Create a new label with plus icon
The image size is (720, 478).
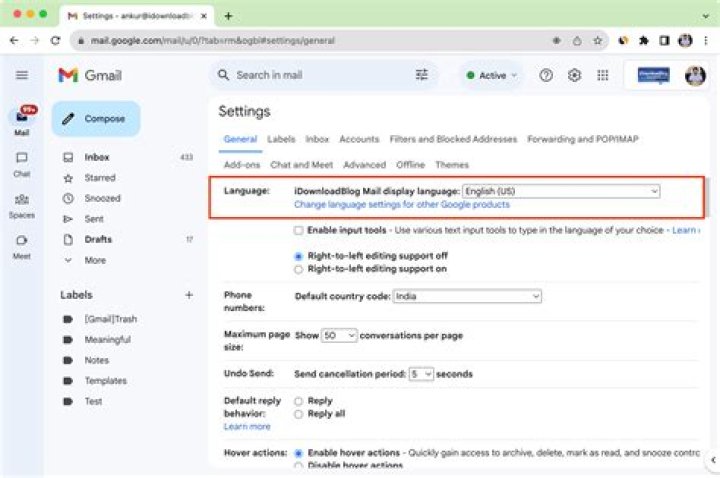tap(189, 295)
